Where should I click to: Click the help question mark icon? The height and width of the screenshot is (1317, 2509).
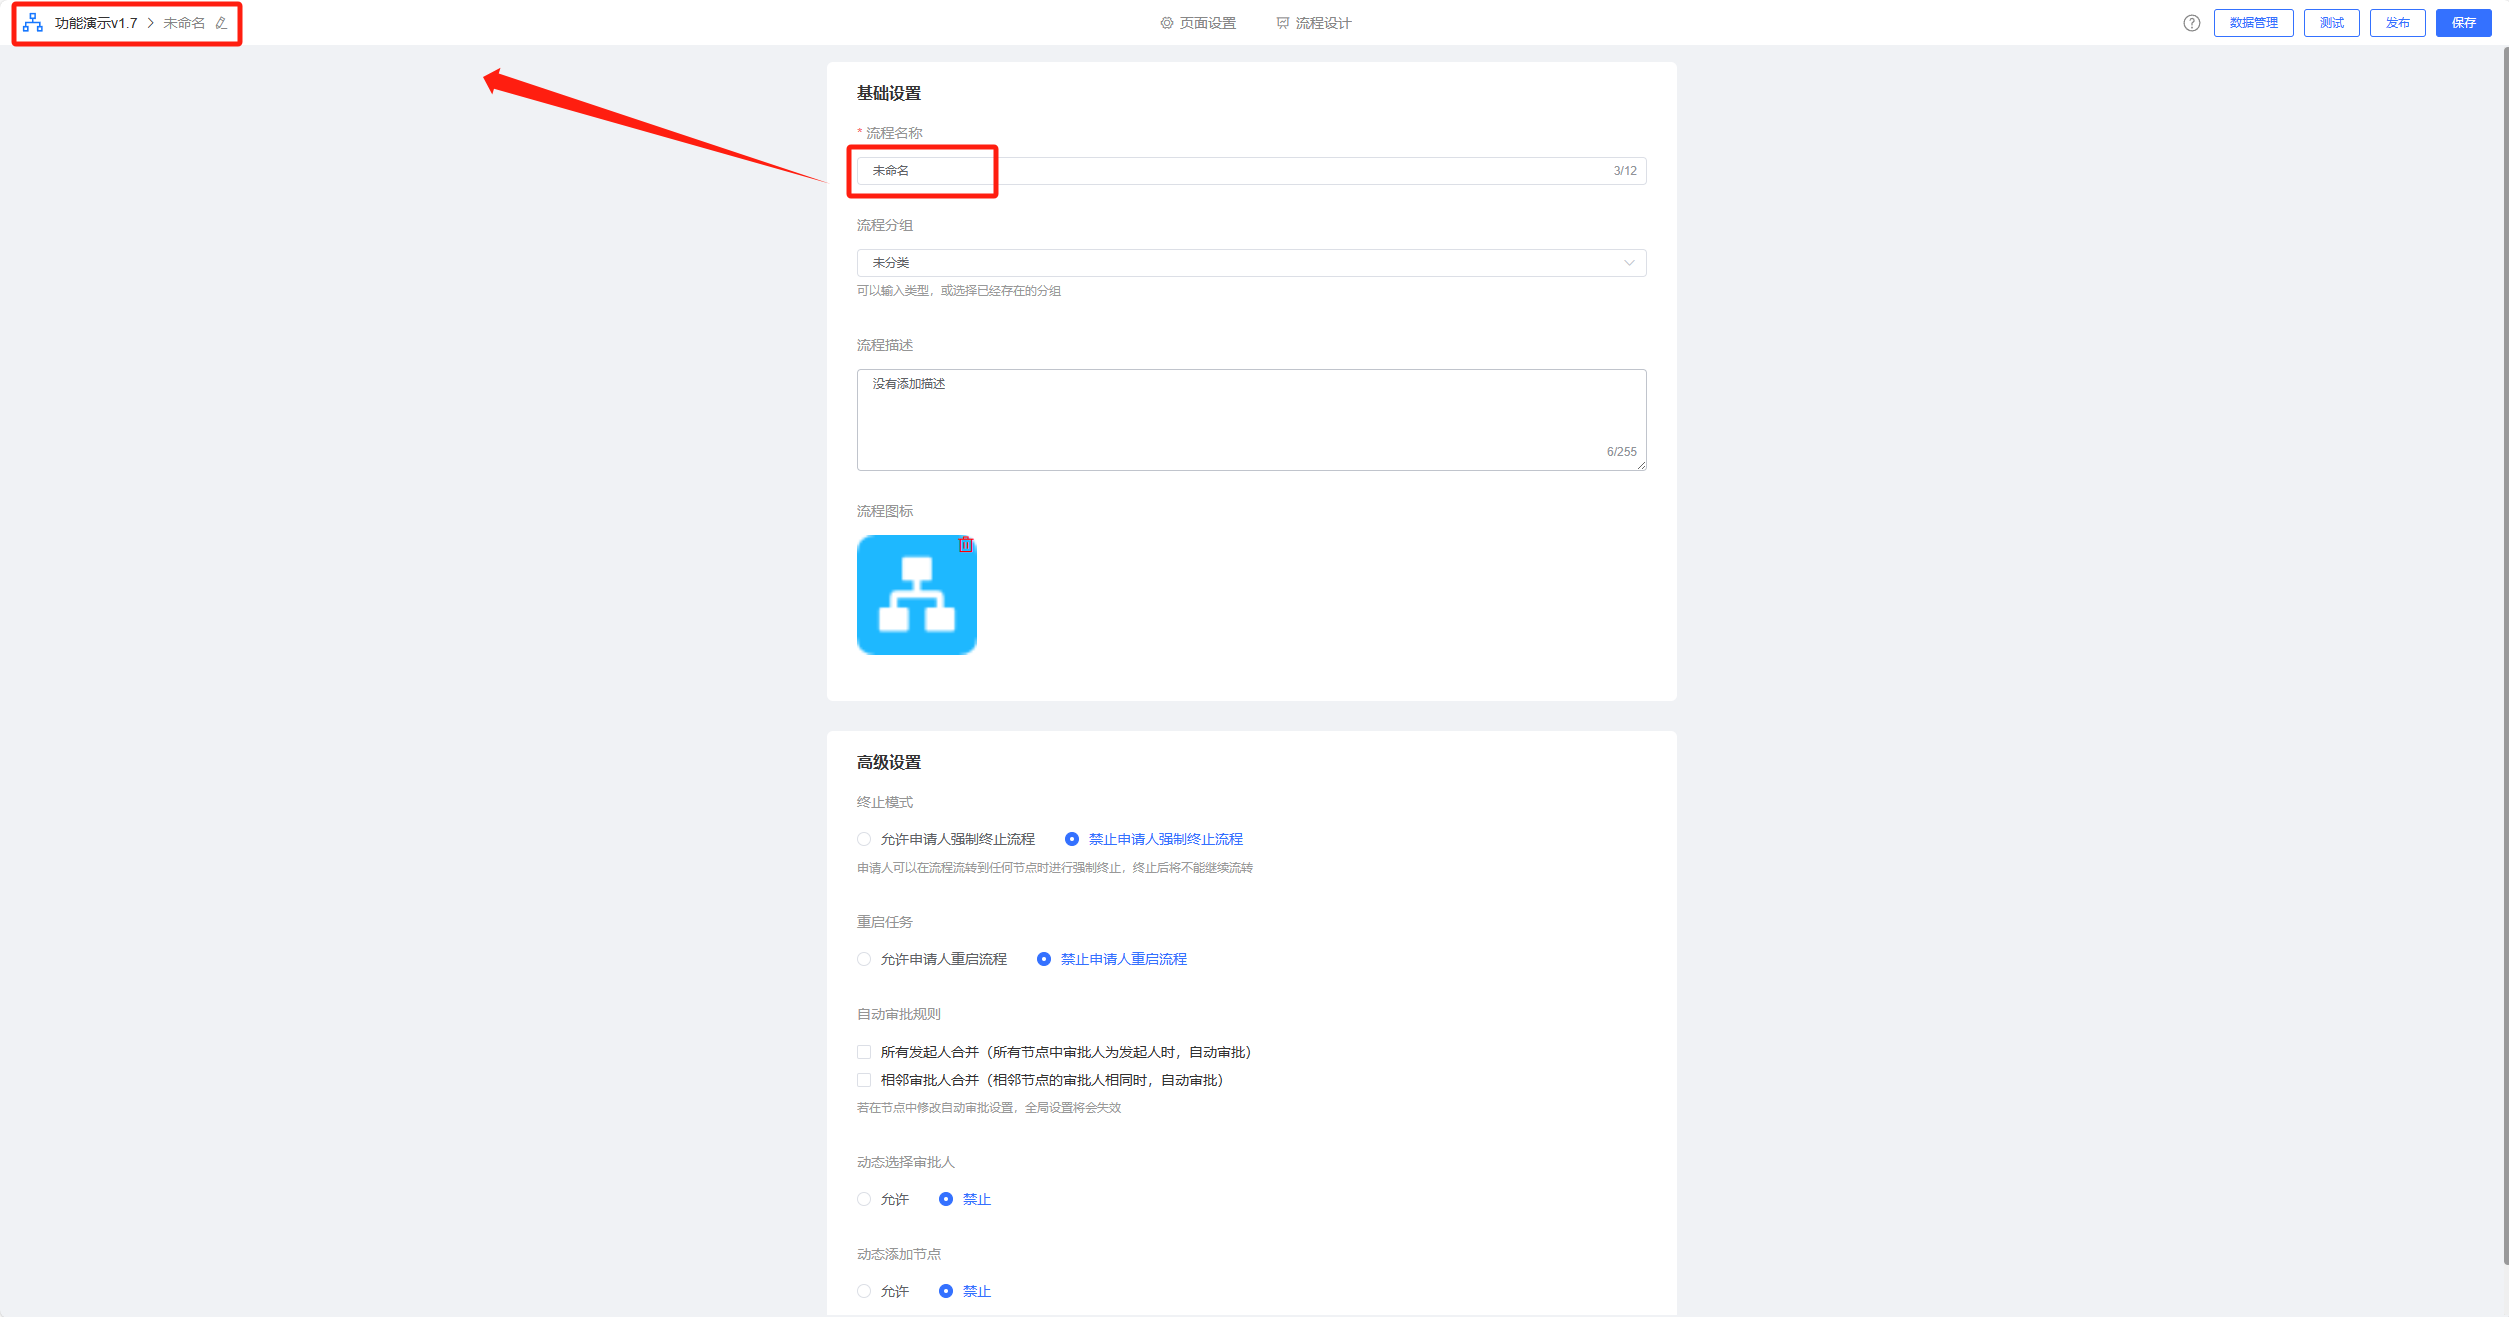click(2191, 23)
